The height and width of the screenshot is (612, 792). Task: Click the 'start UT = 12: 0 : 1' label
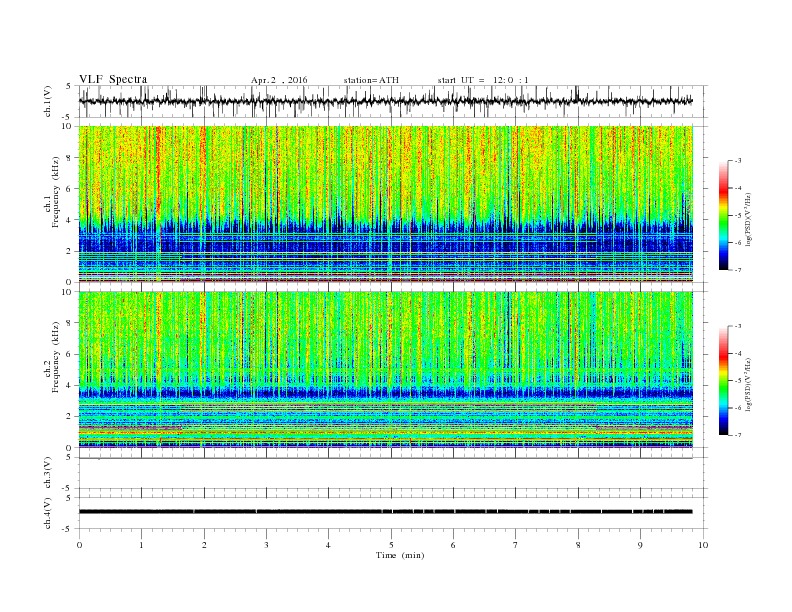pyautogui.click(x=483, y=80)
